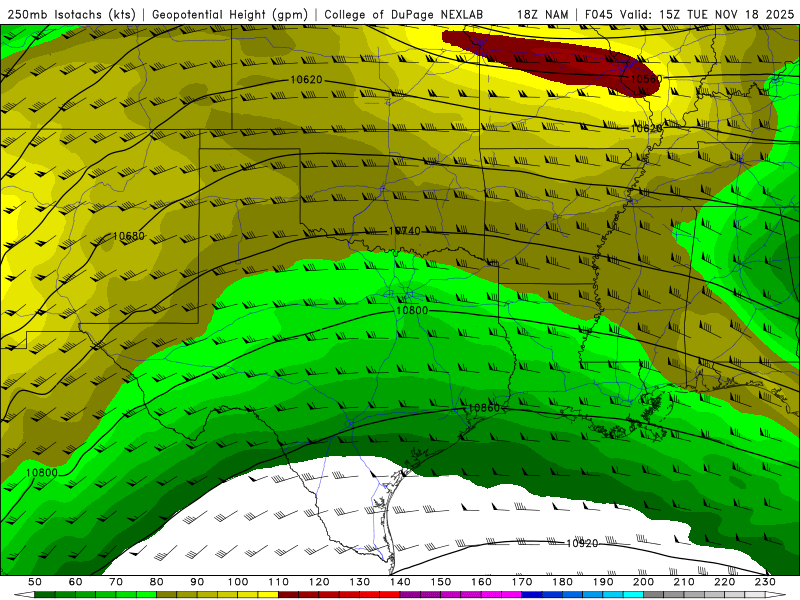Click the 80 value on the color scale
This screenshot has height=600, width=800.
click(157, 582)
